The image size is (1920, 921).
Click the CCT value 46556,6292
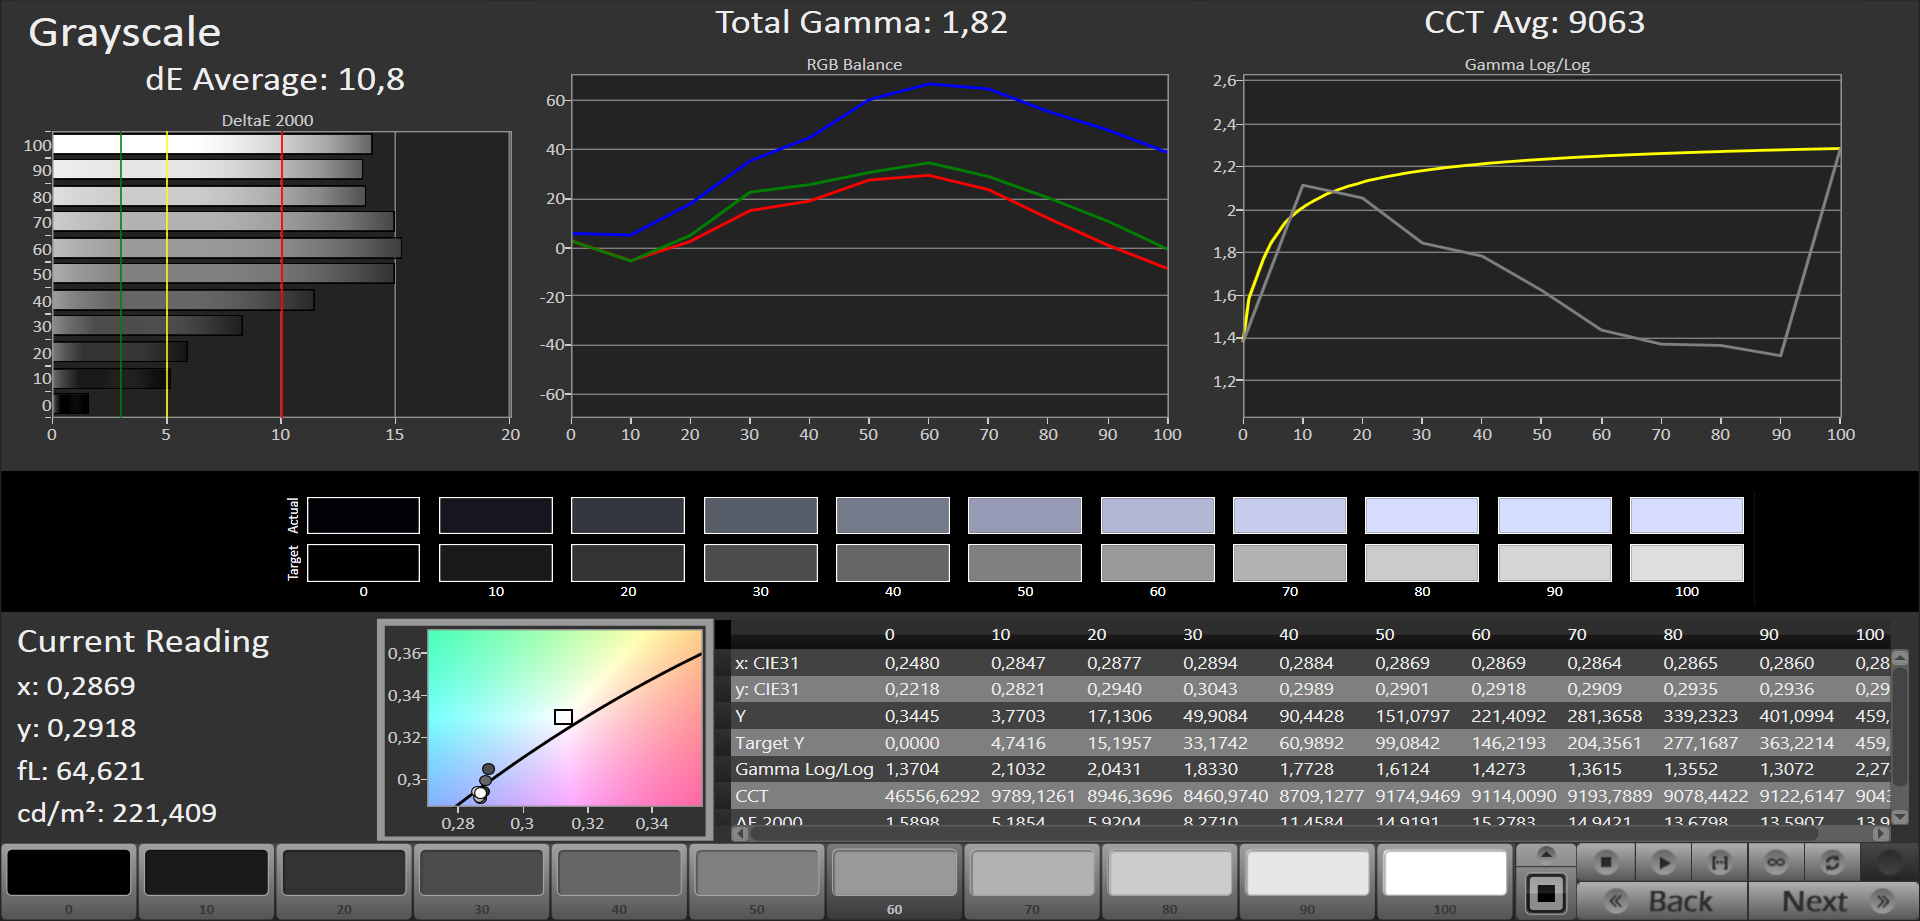(932, 796)
